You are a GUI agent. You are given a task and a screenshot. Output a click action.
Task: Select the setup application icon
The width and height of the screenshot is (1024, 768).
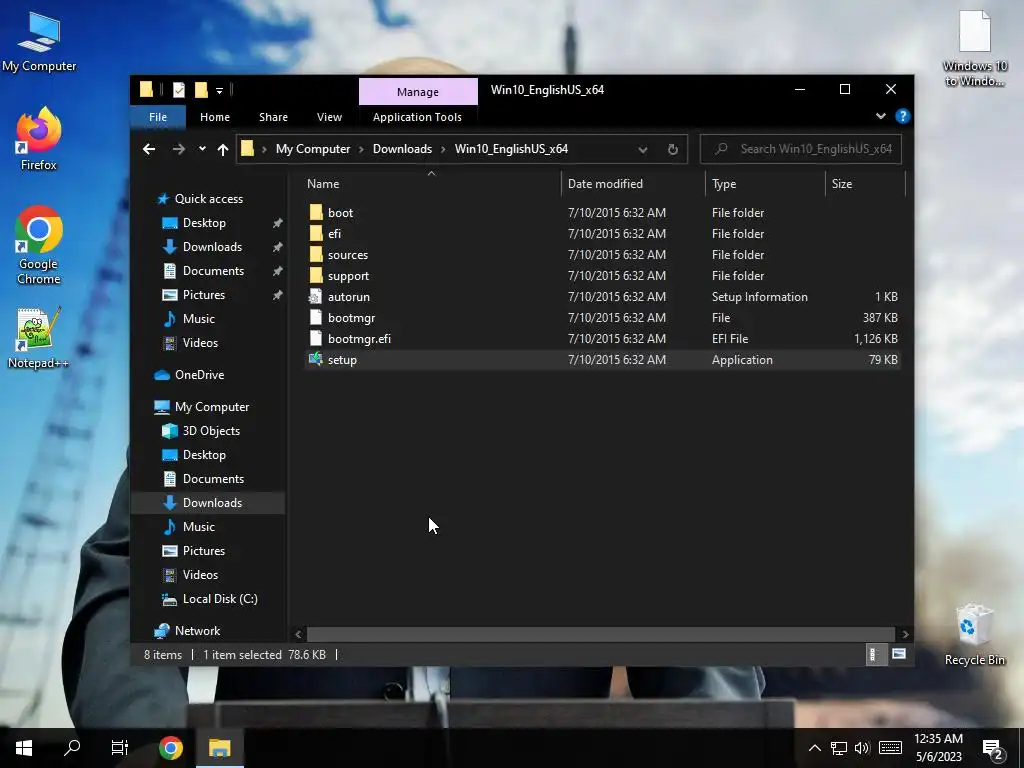(316, 359)
